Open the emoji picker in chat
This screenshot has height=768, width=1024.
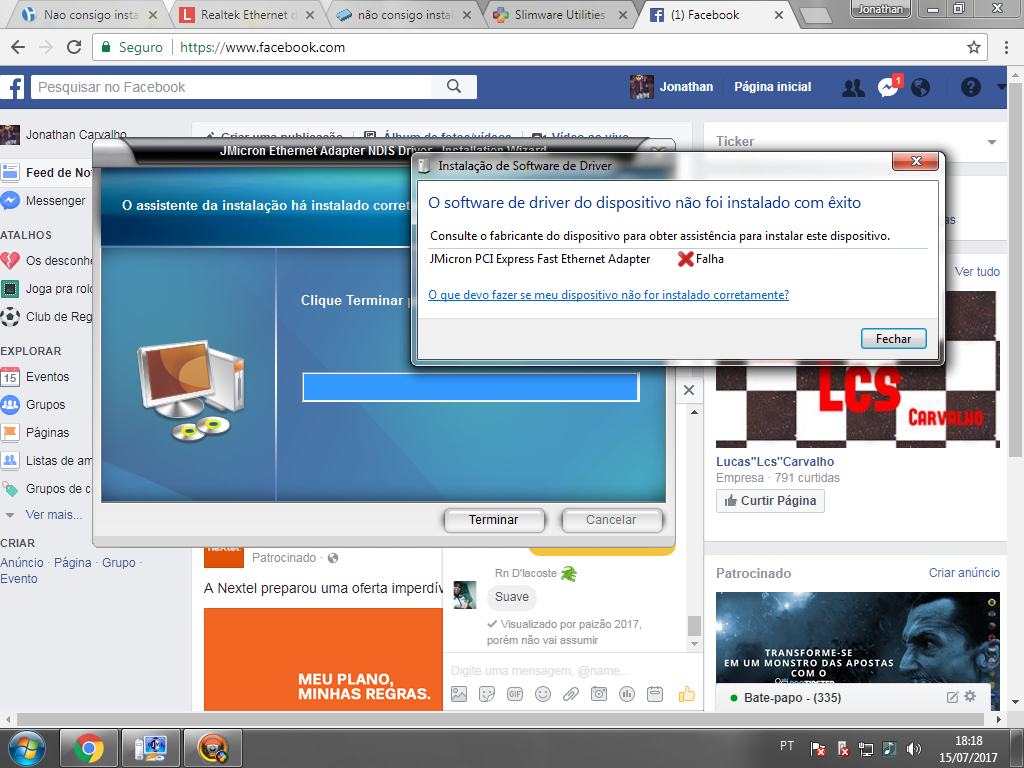pos(543,694)
